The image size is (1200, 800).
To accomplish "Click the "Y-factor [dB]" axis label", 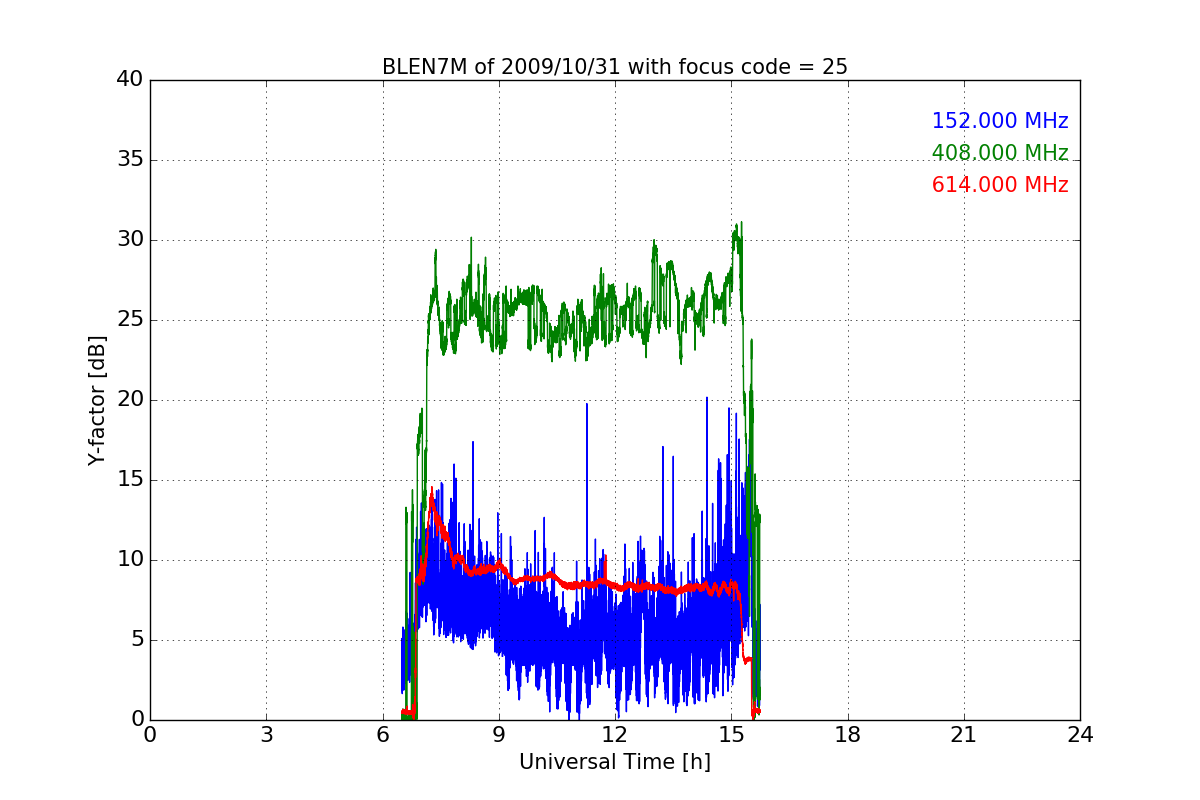I will pos(97,400).
